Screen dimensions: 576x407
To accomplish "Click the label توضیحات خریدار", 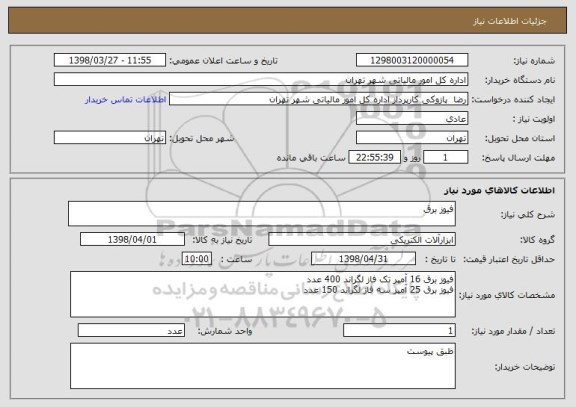I will pyautogui.click(x=525, y=367).
